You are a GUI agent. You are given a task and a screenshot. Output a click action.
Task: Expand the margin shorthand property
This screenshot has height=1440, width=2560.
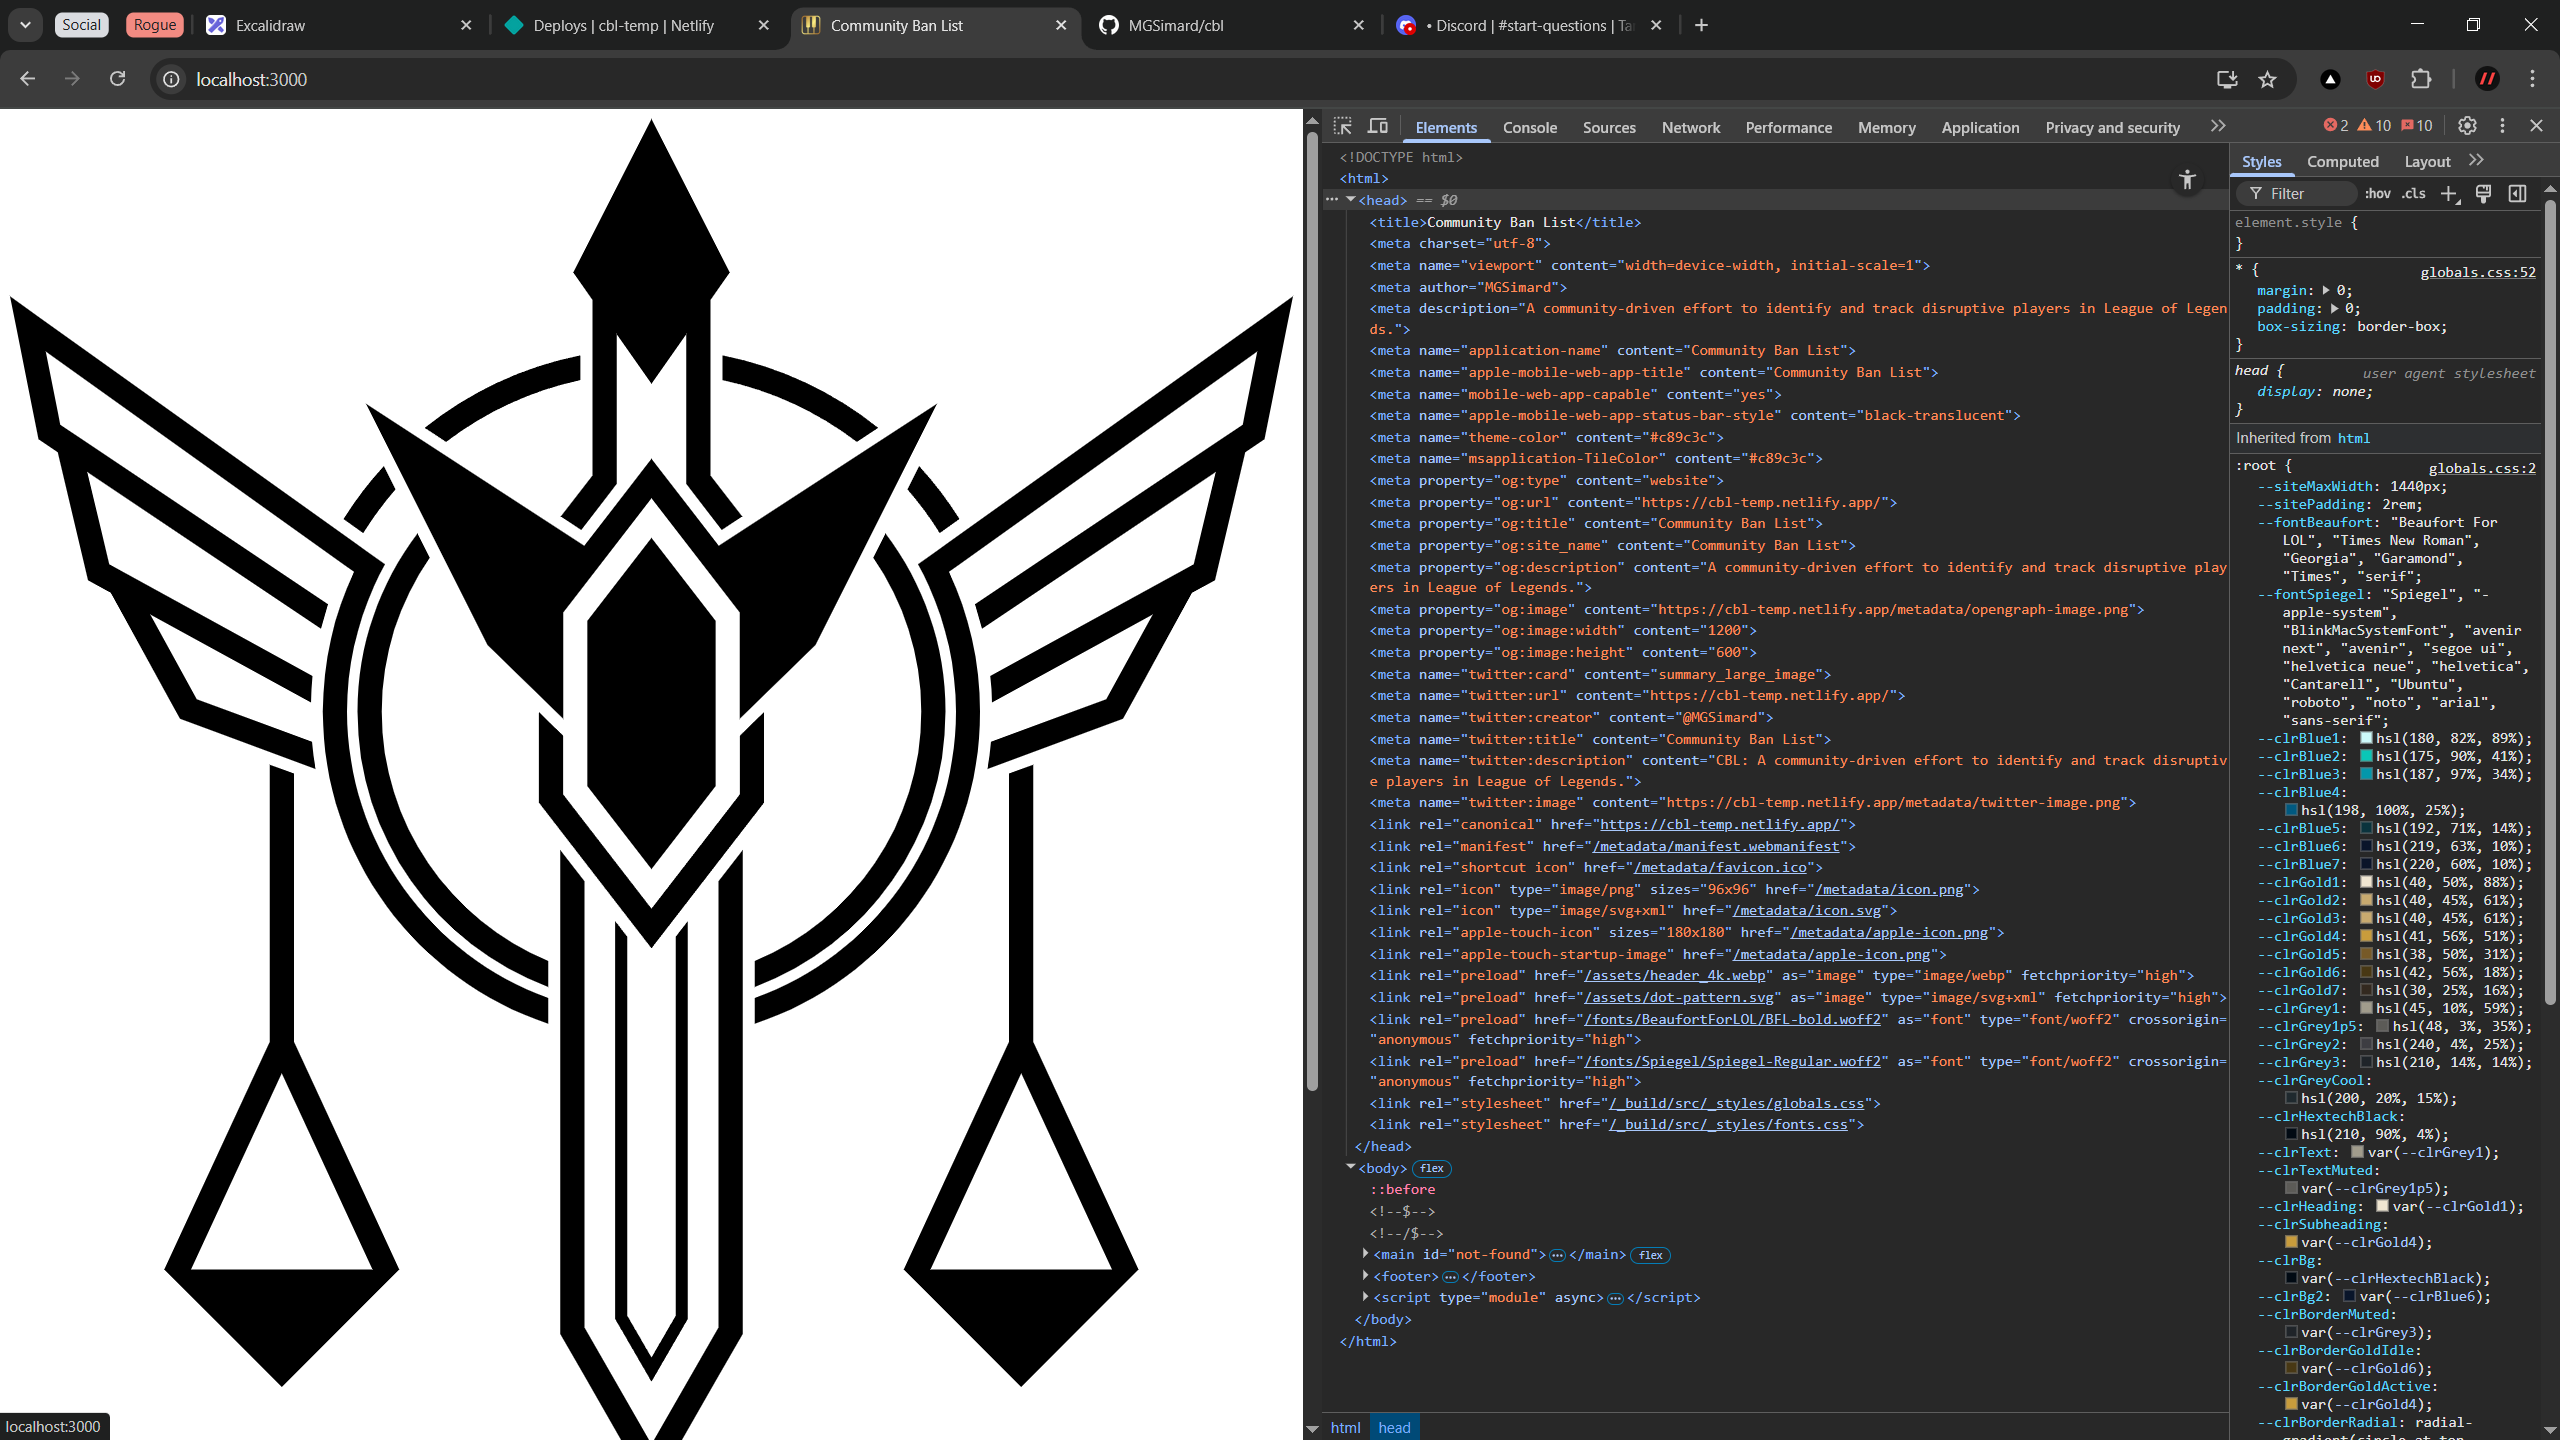coord(2326,290)
